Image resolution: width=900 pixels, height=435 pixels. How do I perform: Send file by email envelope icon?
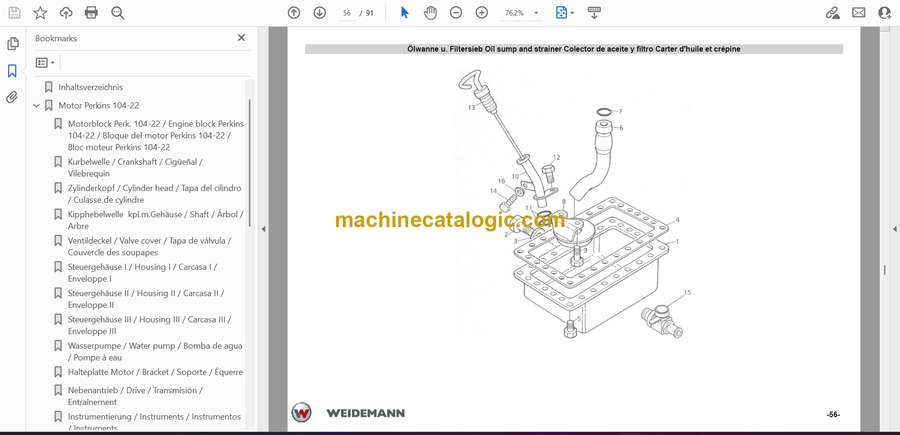[859, 13]
